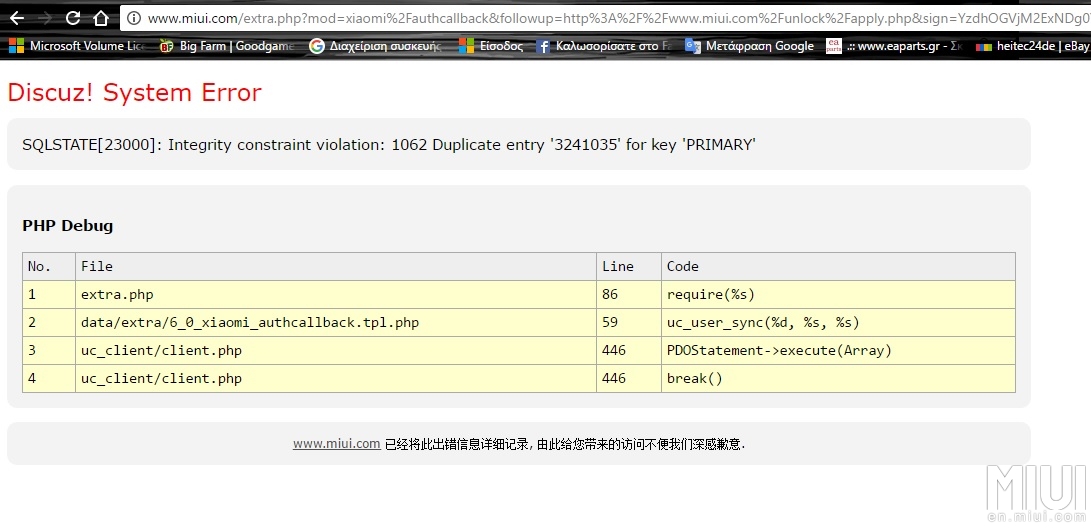The height and width of the screenshot is (529, 1091).
Task: Click the require(%s) code cell
Action: pyautogui.click(x=838, y=294)
